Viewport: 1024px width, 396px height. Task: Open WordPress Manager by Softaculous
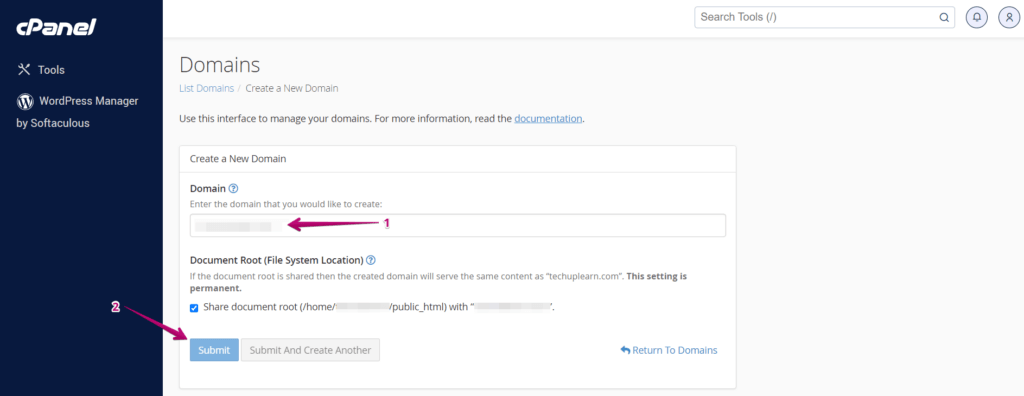(77, 112)
